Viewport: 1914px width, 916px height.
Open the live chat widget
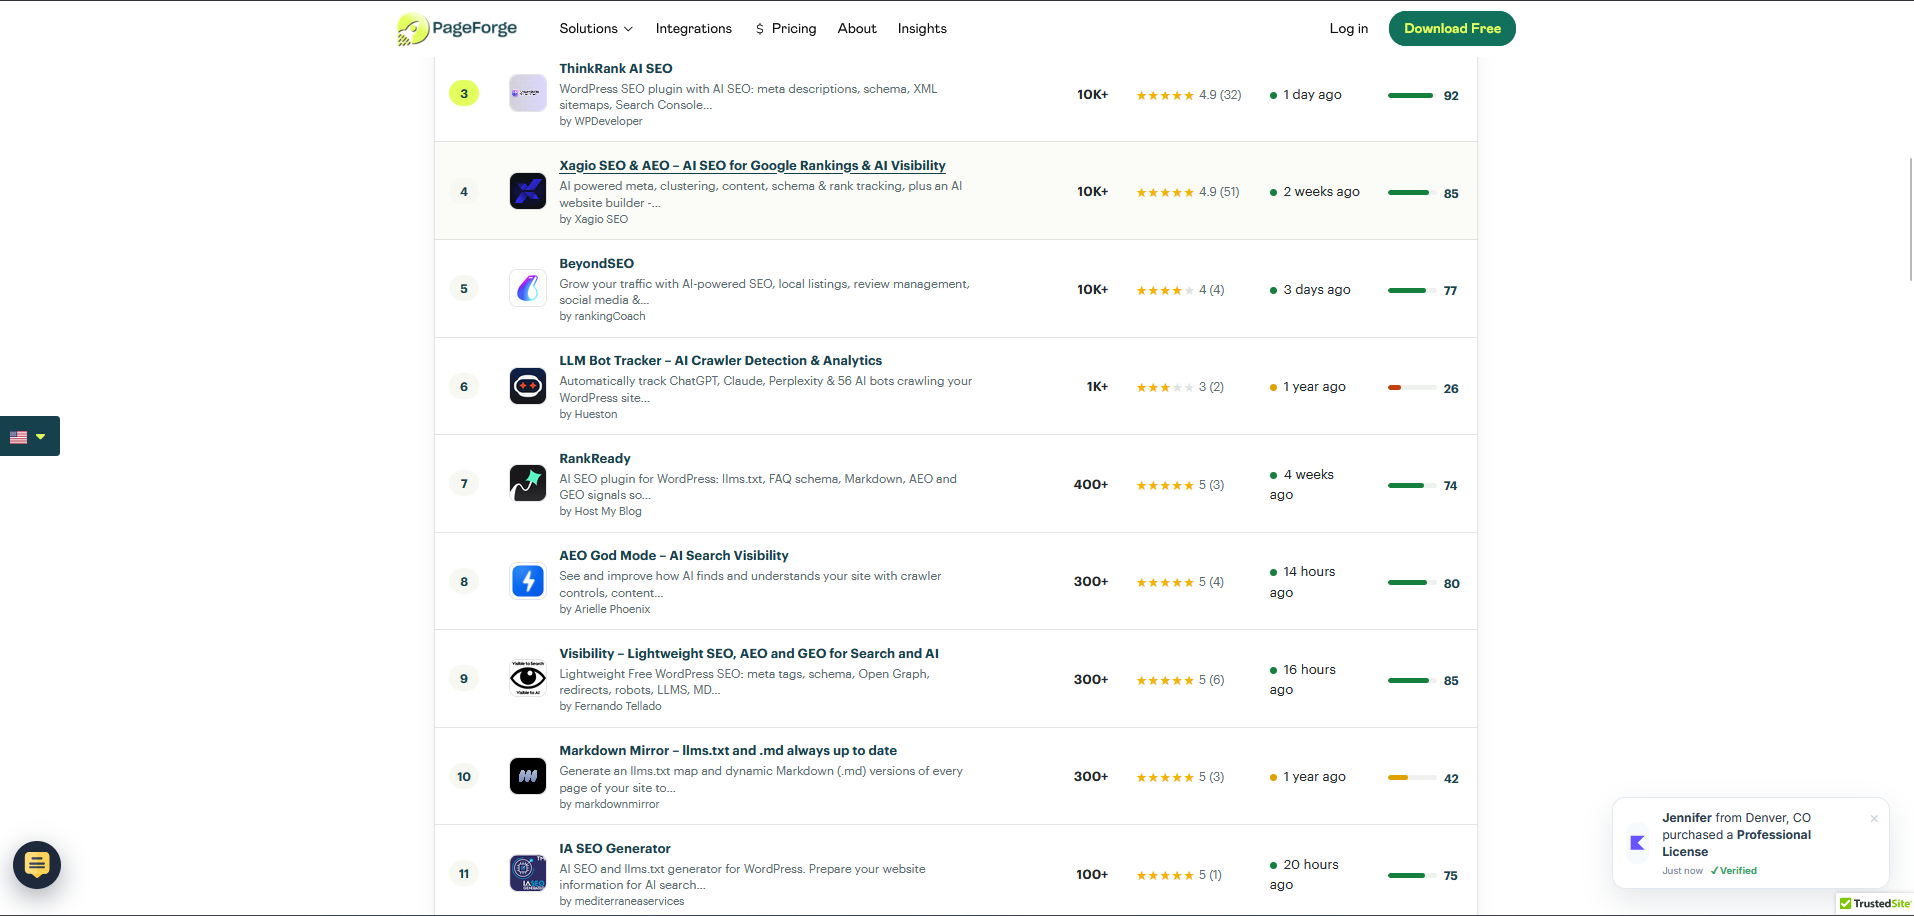tap(37, 865)
